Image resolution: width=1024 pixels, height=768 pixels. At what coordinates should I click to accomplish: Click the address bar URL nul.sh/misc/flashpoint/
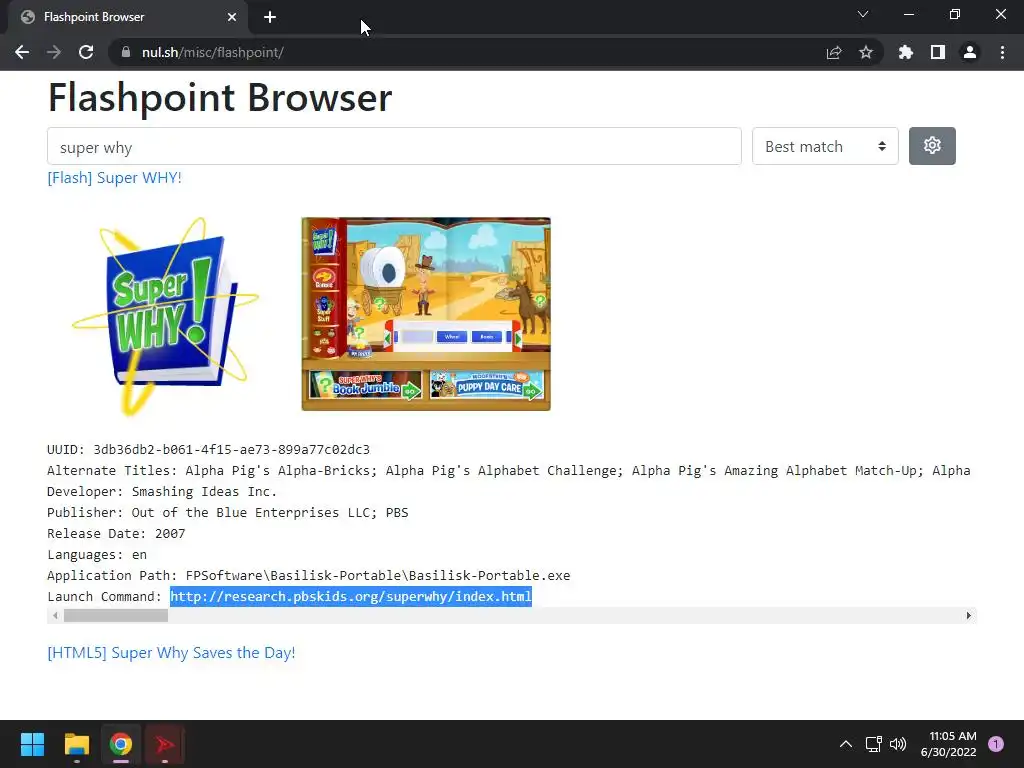coord(212,52)
